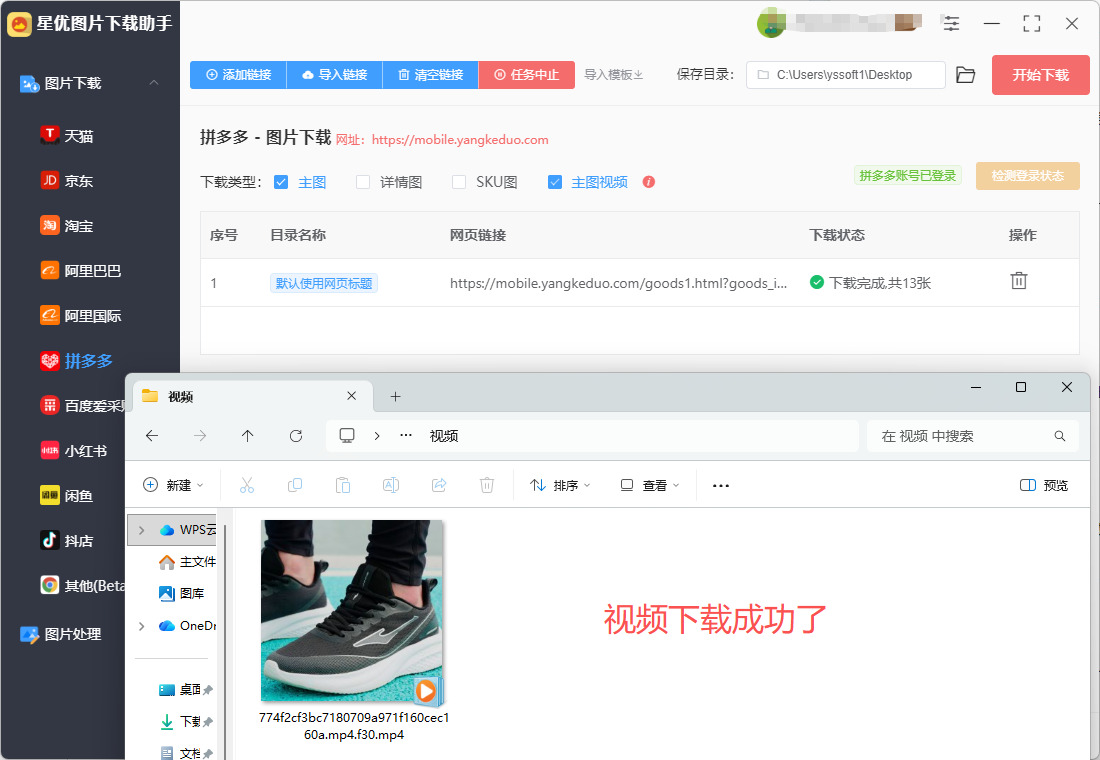Click the 添加链接 button
1100x760 pixels.
point(239,74)
